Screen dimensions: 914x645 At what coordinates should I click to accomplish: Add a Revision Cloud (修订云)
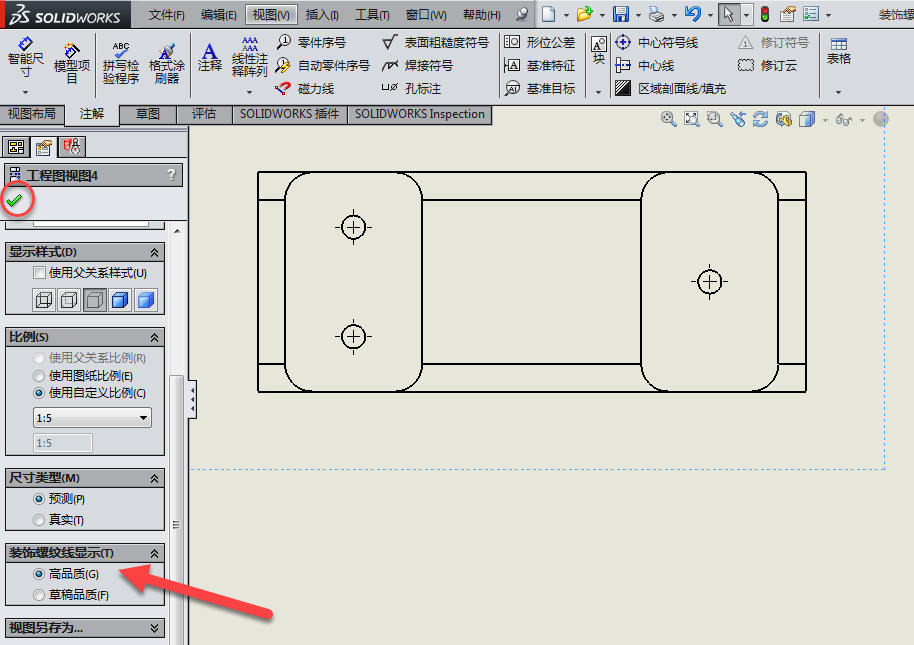pyautogui.click(x=768, y=65)
